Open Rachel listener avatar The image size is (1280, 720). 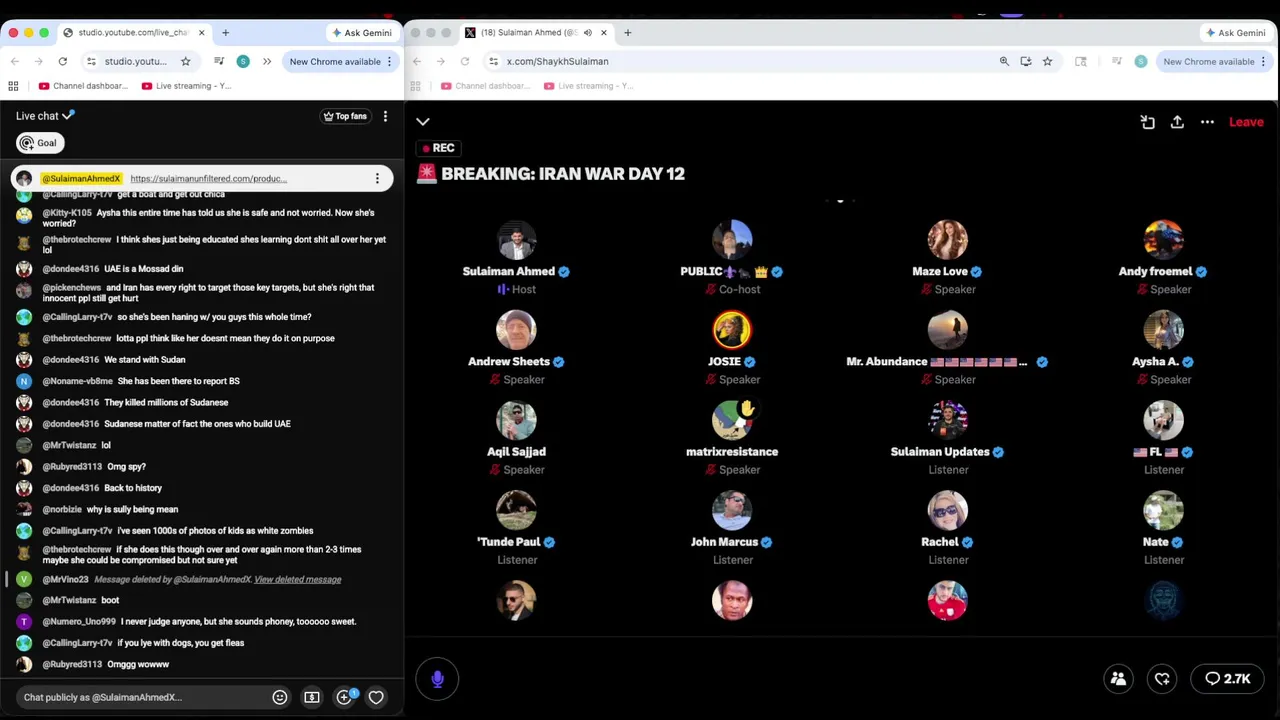click(x=947, y=510)
